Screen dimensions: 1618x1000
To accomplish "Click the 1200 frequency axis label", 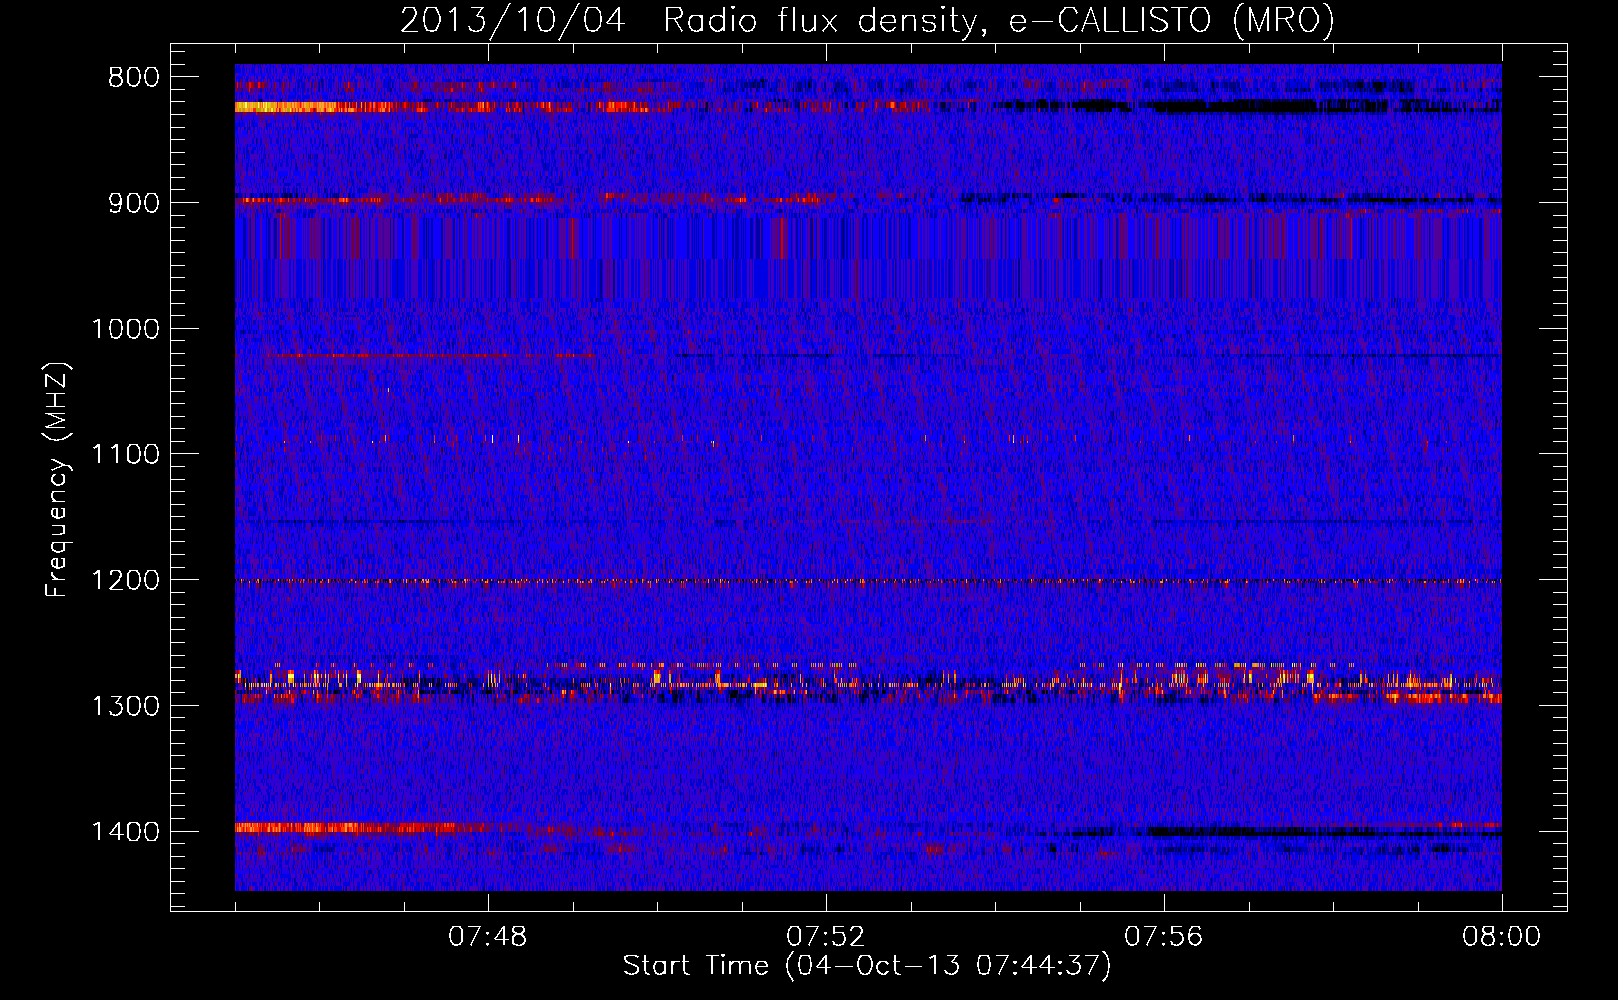I will (125, 581).
